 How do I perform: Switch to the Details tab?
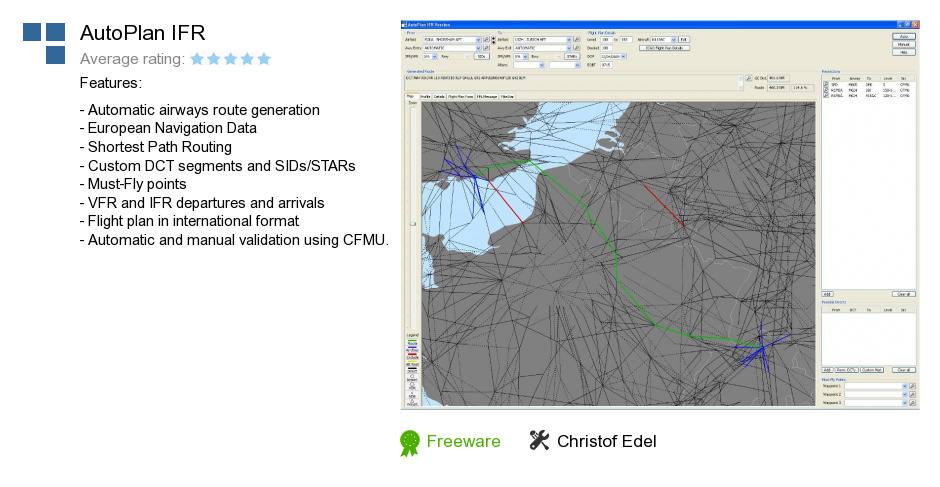439,97
